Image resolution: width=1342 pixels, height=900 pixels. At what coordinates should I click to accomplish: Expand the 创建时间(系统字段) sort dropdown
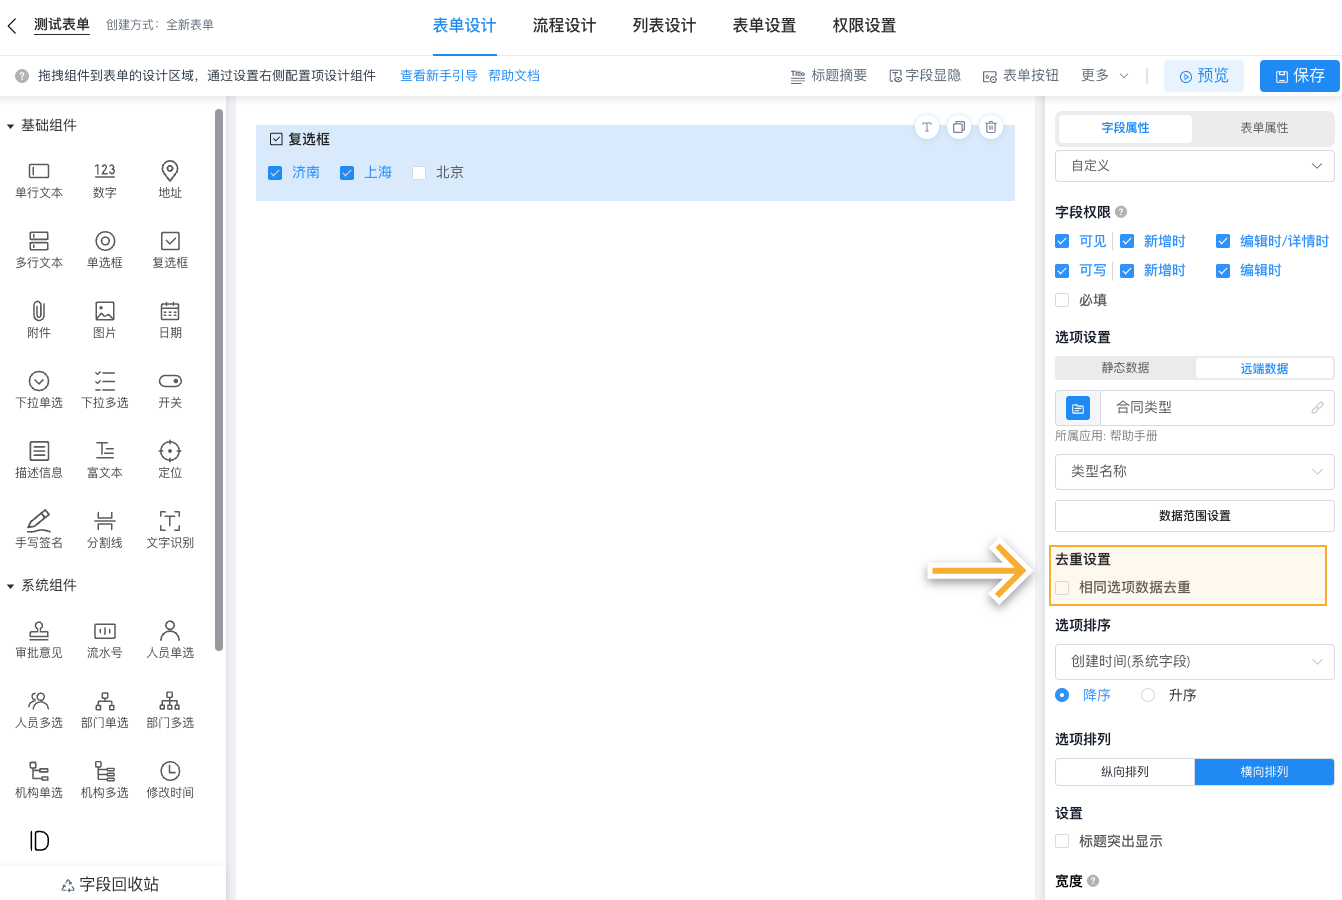point(1194,661)
